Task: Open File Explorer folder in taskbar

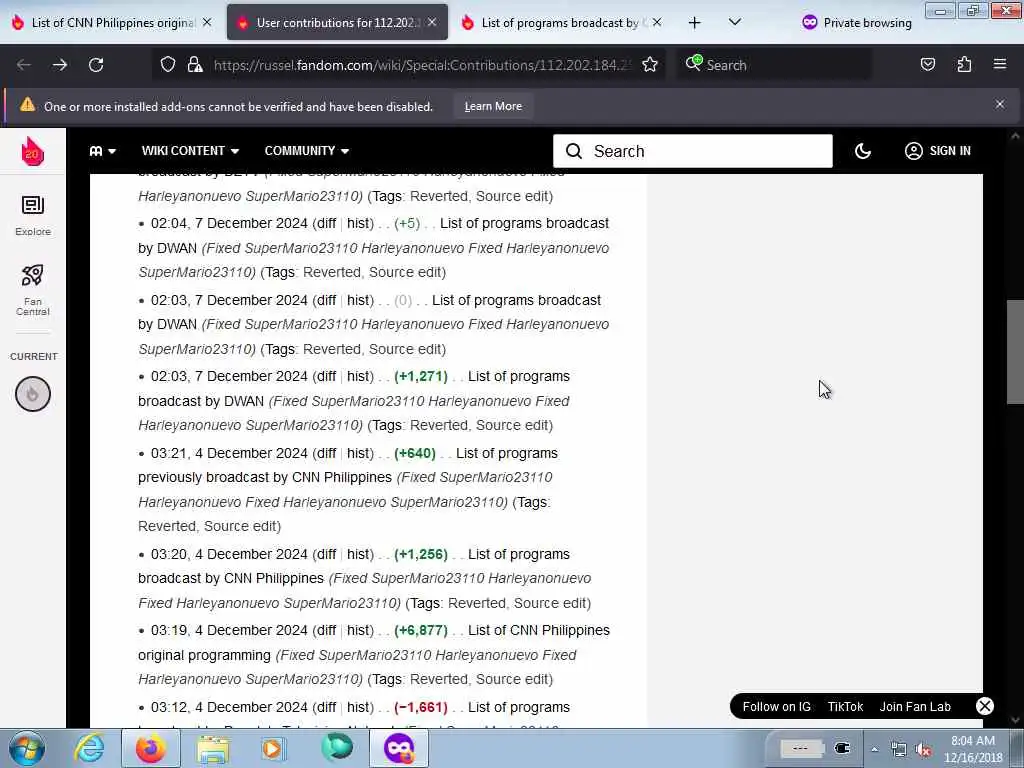Action: [x=213, y=748]
